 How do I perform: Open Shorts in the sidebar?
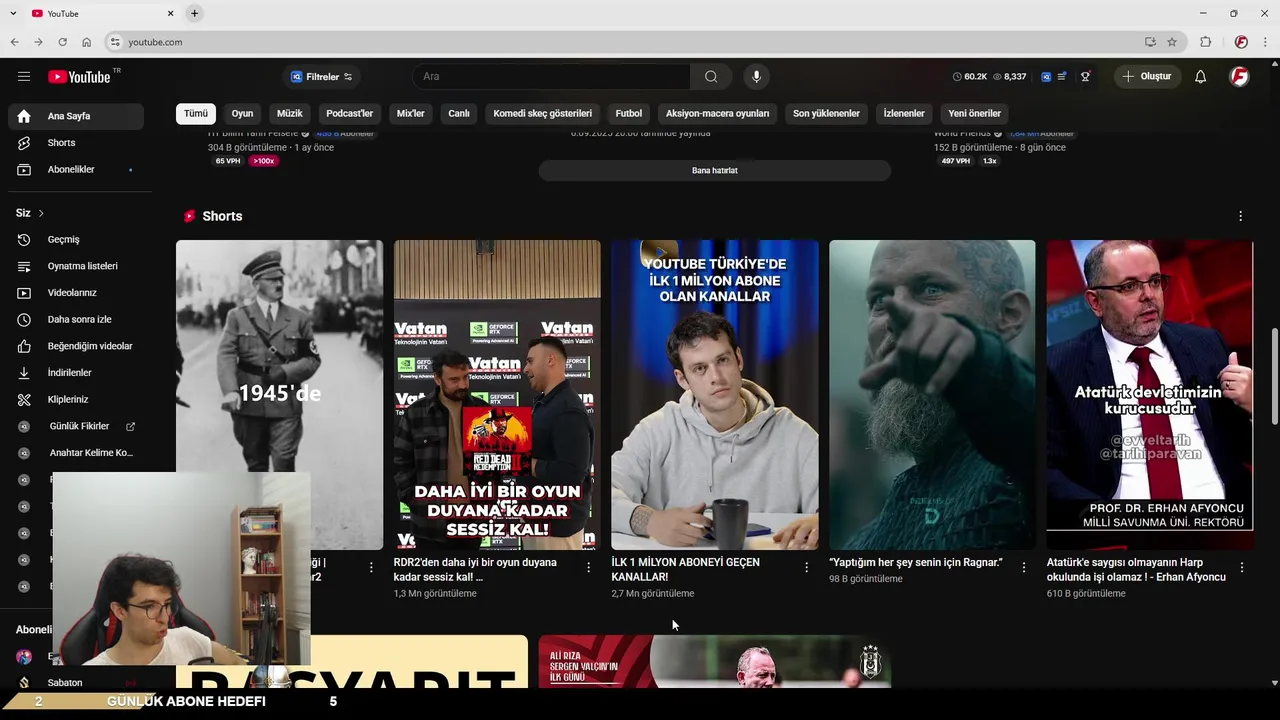pos(76,143)
